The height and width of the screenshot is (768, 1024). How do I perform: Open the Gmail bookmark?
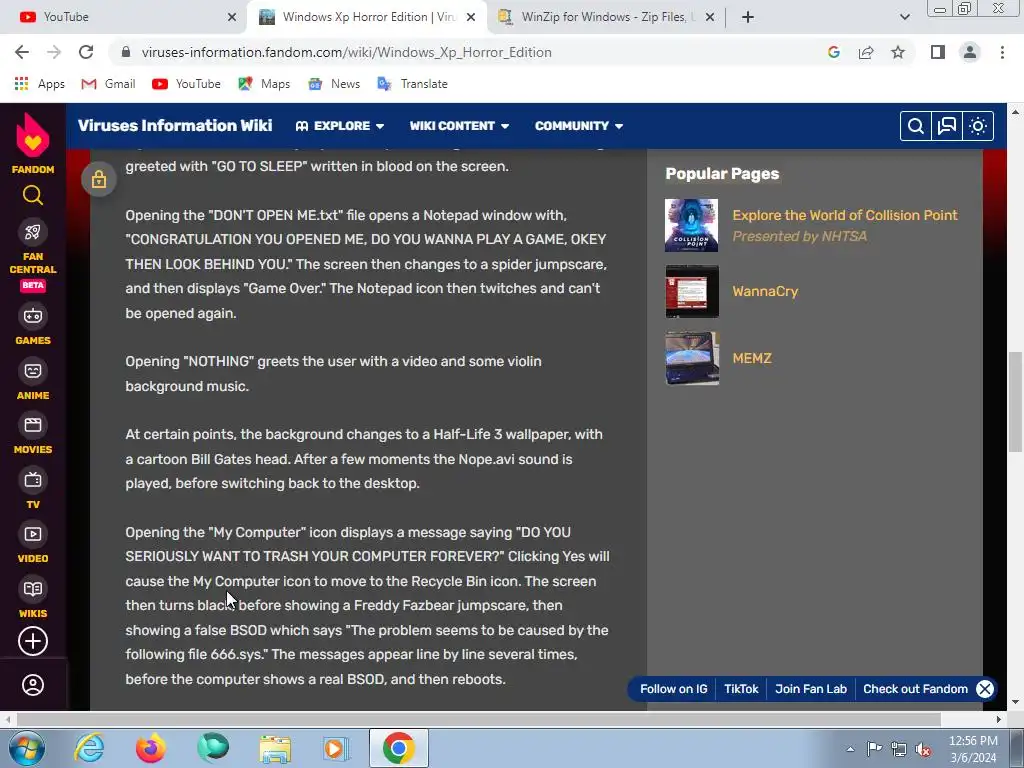[108, 84]
